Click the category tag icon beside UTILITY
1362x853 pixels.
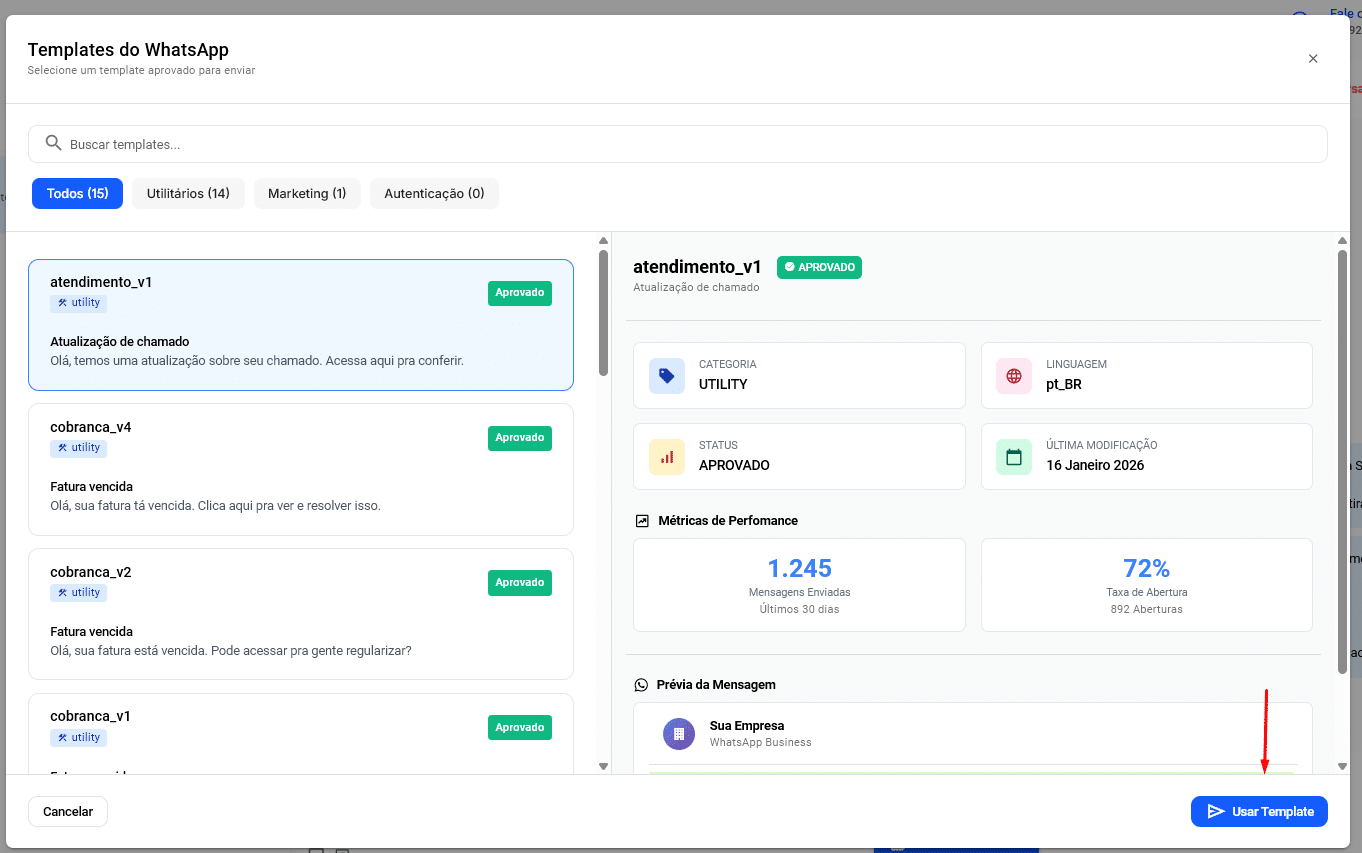[x=666, y=375]
